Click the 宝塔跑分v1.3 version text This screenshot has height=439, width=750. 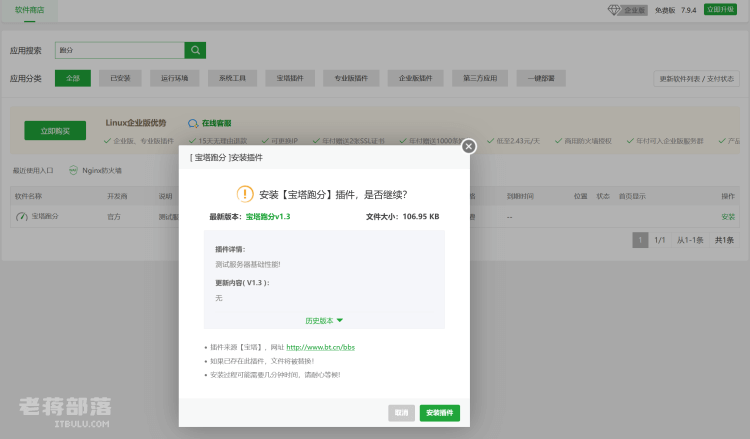point(268,217)
